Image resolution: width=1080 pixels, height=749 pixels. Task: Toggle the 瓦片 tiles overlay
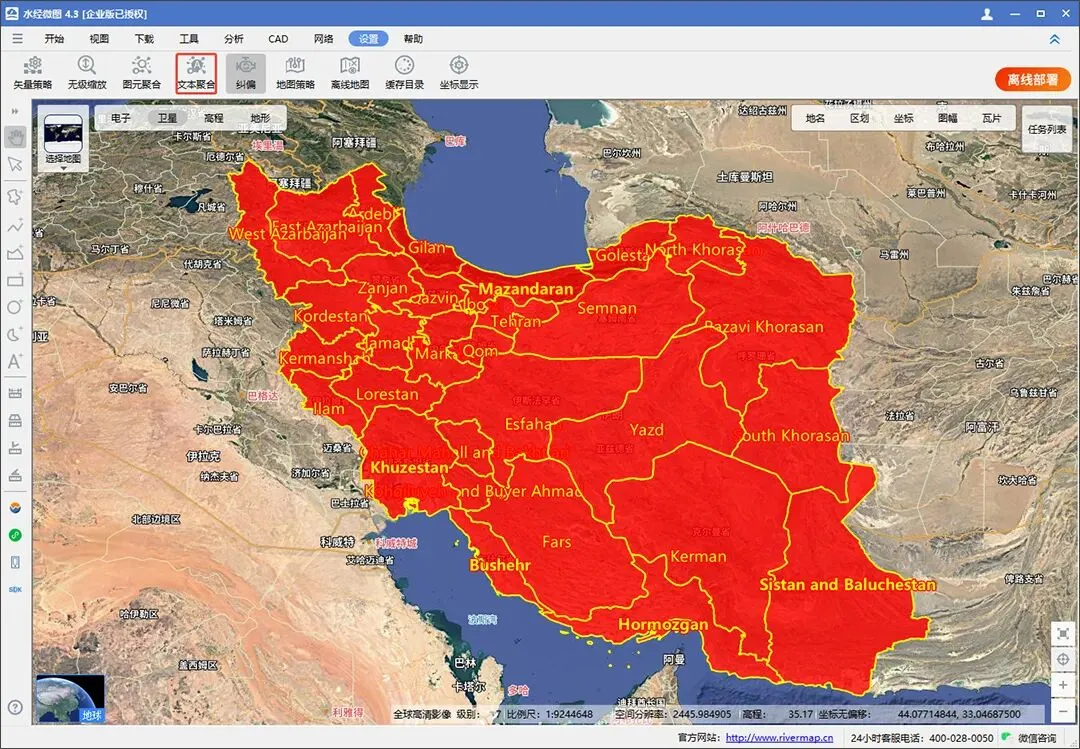(991, 118)
